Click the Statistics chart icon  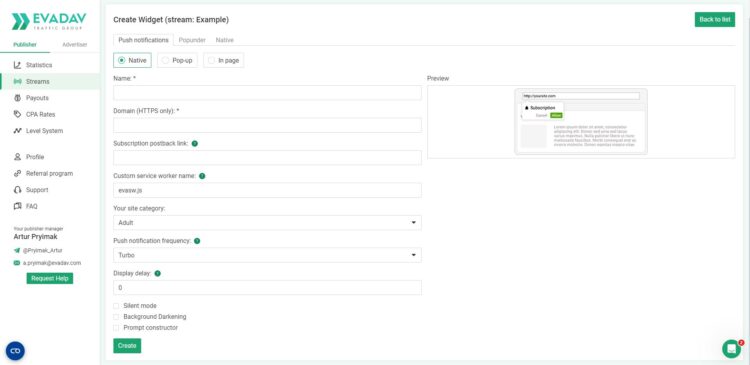click(18, 65)
